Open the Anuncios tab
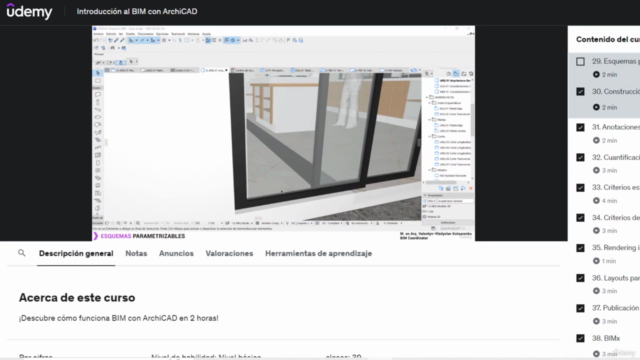 (176, 253)
